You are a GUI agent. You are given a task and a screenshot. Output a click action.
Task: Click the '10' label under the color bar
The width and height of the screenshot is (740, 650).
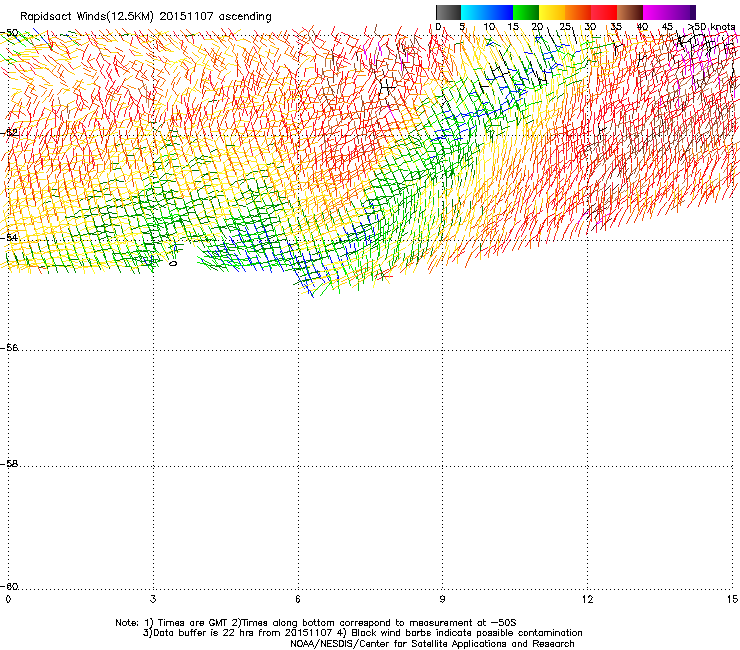[489, 27]
